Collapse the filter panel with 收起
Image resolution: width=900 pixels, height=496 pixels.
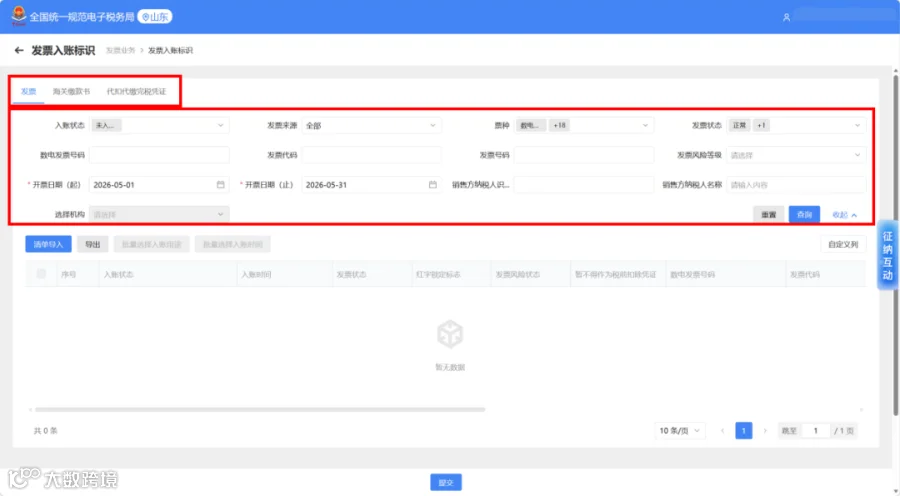click(x=845, y=215)
